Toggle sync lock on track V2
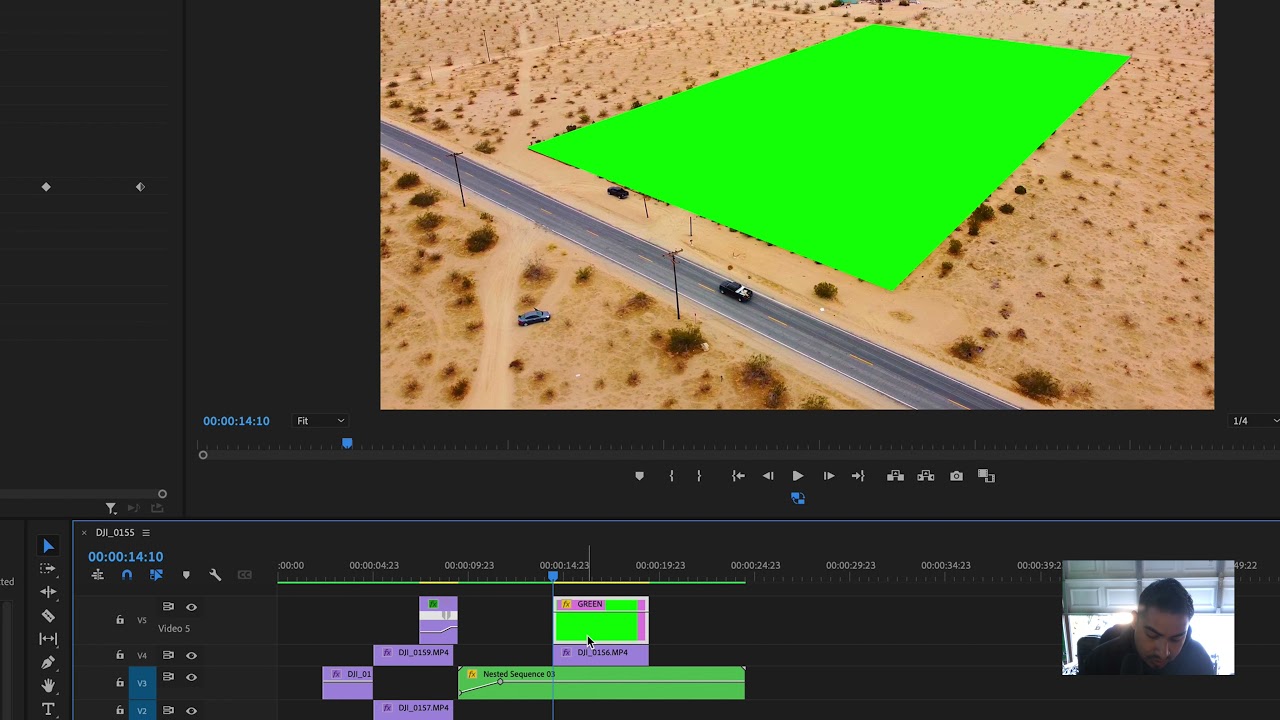 [x=168, y=710]
